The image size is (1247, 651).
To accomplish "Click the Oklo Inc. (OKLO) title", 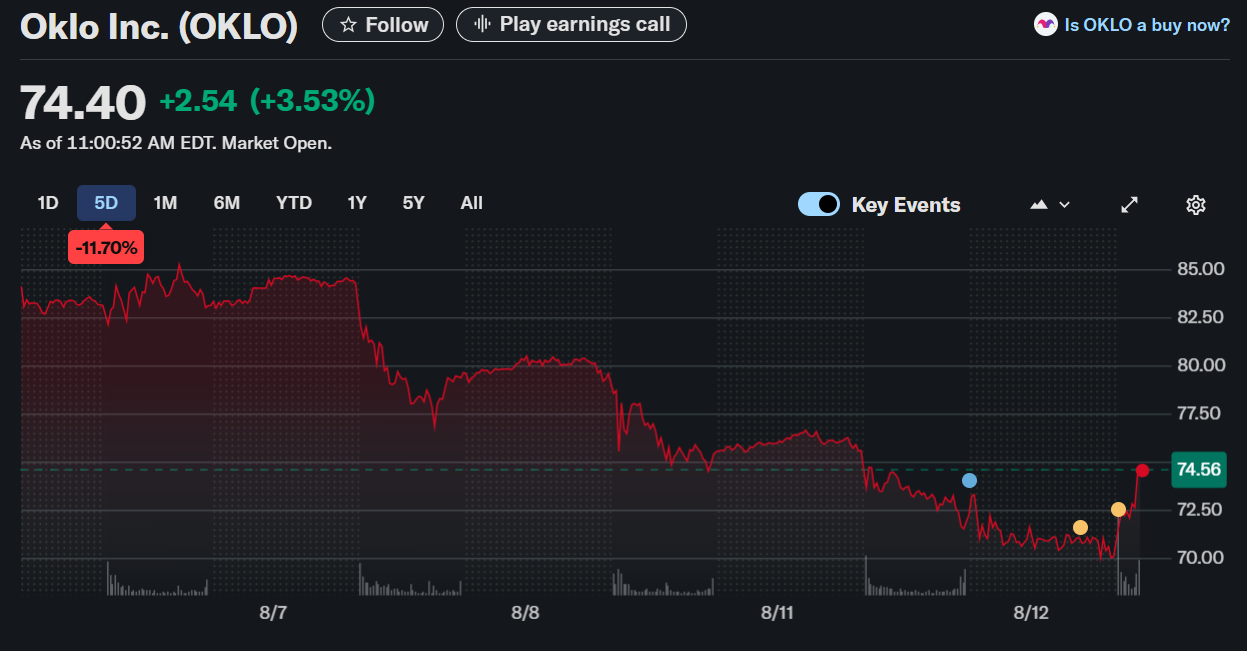I will pos(159,27).
